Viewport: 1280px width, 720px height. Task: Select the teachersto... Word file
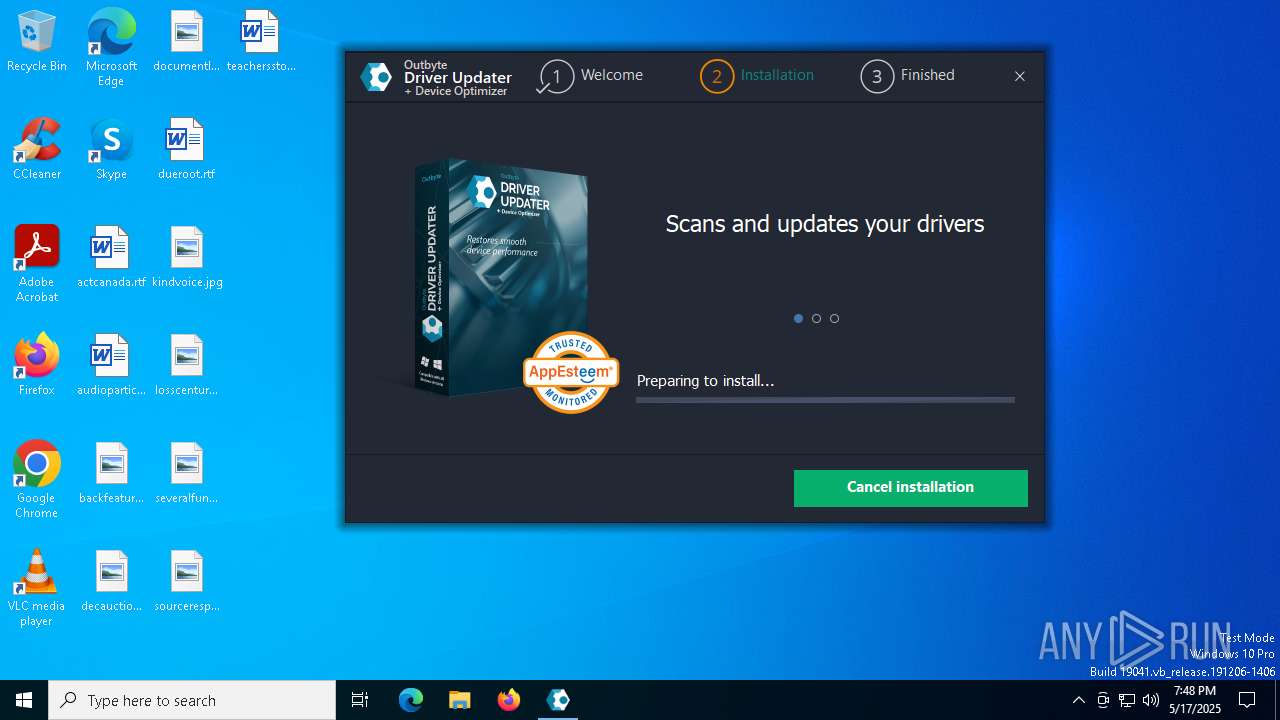261,42
